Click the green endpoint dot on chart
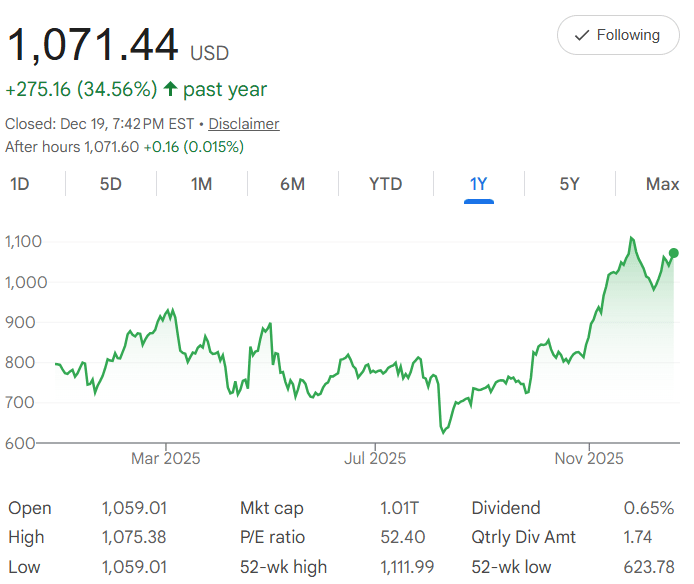 tap(674, 253)
